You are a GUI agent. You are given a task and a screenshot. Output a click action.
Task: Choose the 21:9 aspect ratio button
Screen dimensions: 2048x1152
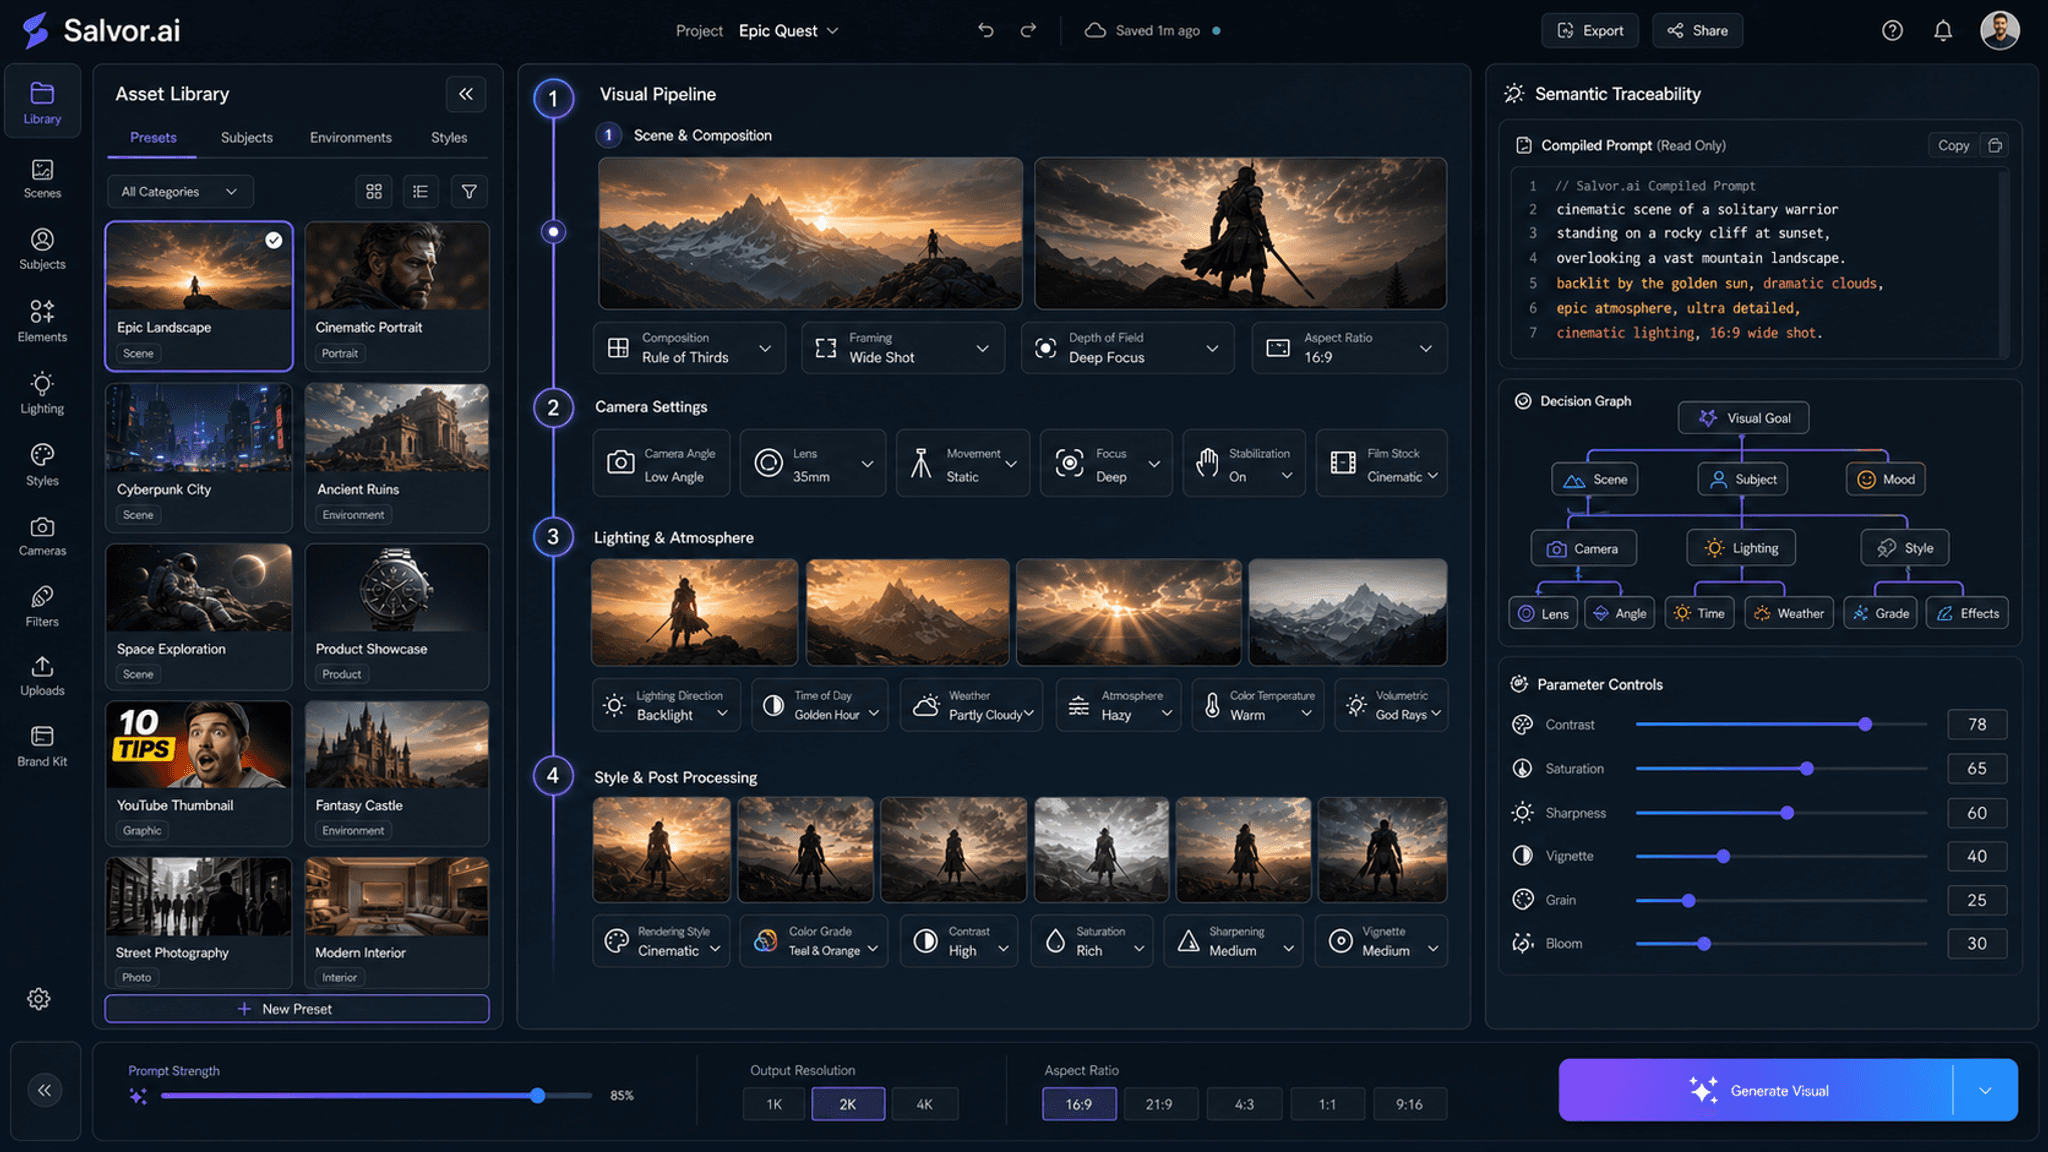(x=1159, y=1104)
